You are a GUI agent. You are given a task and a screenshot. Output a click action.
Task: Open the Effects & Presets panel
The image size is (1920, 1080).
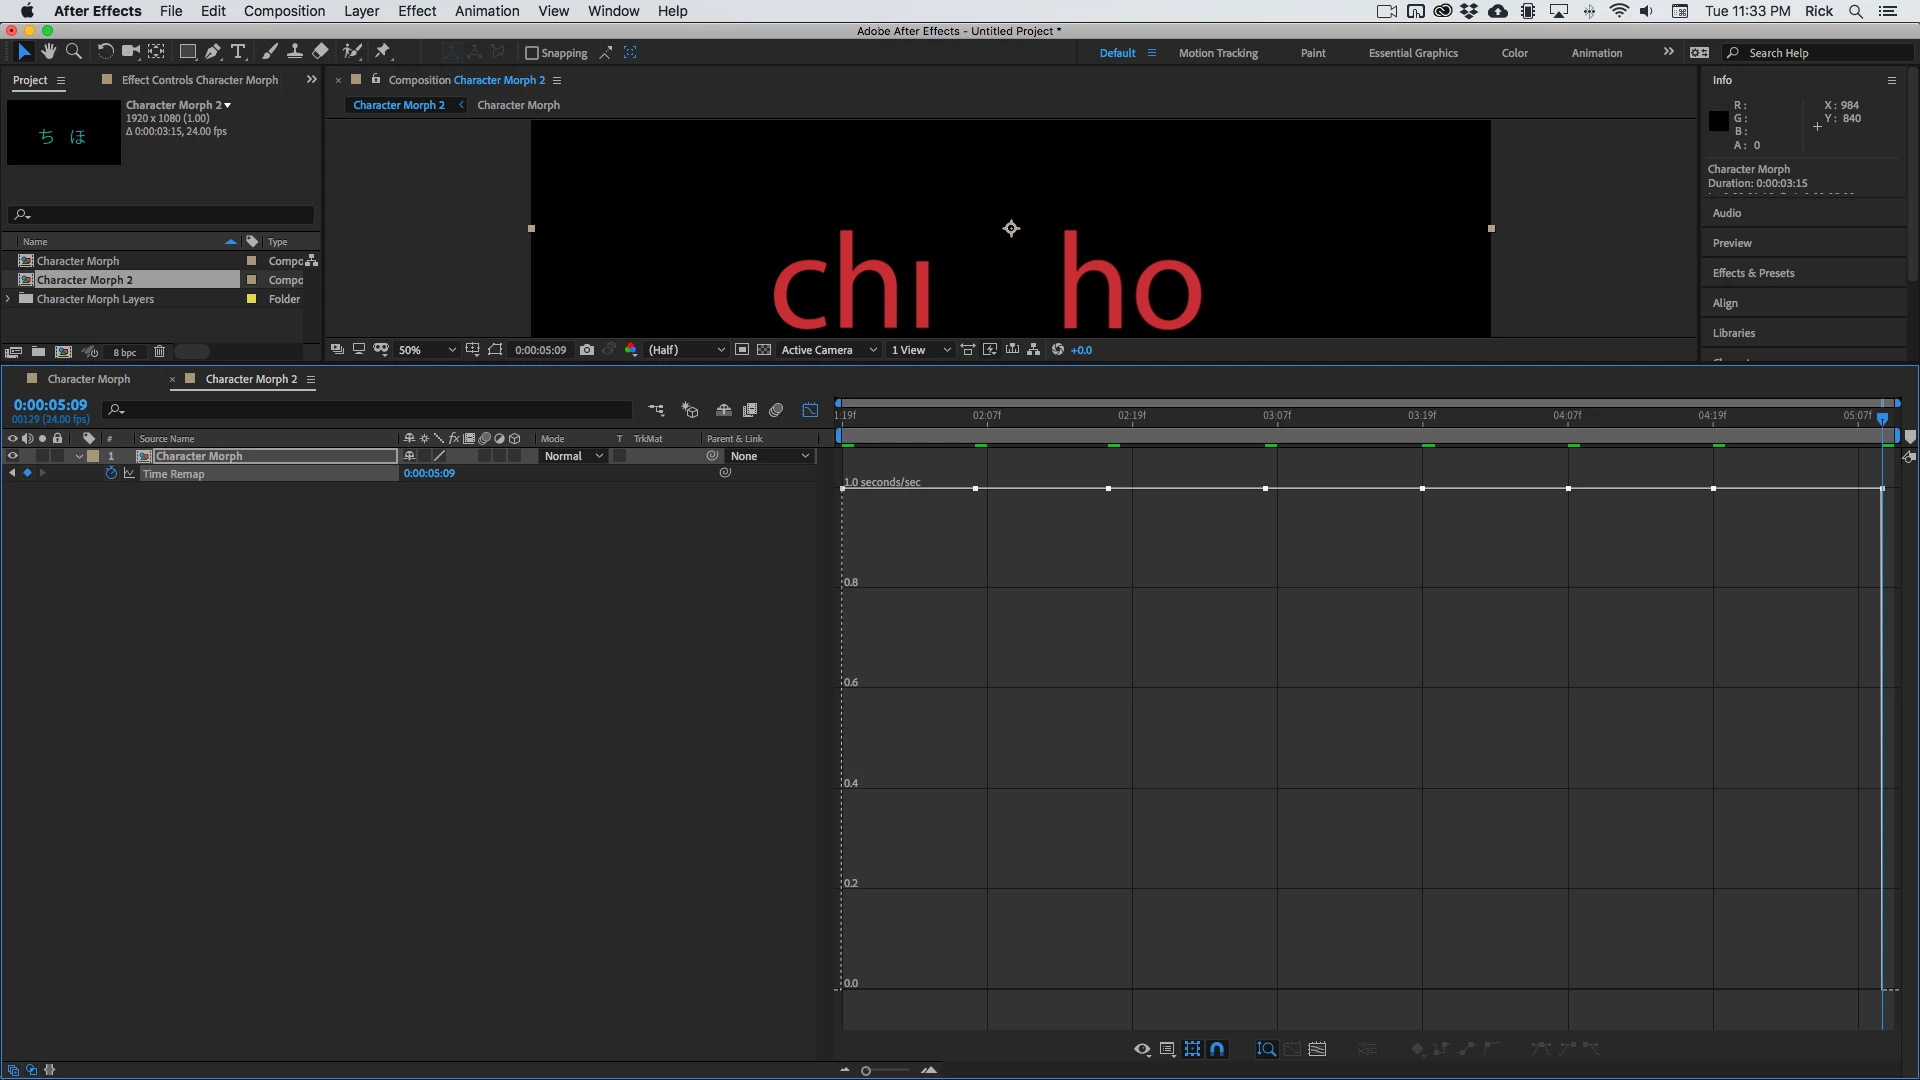click(x=1753, y=273)
